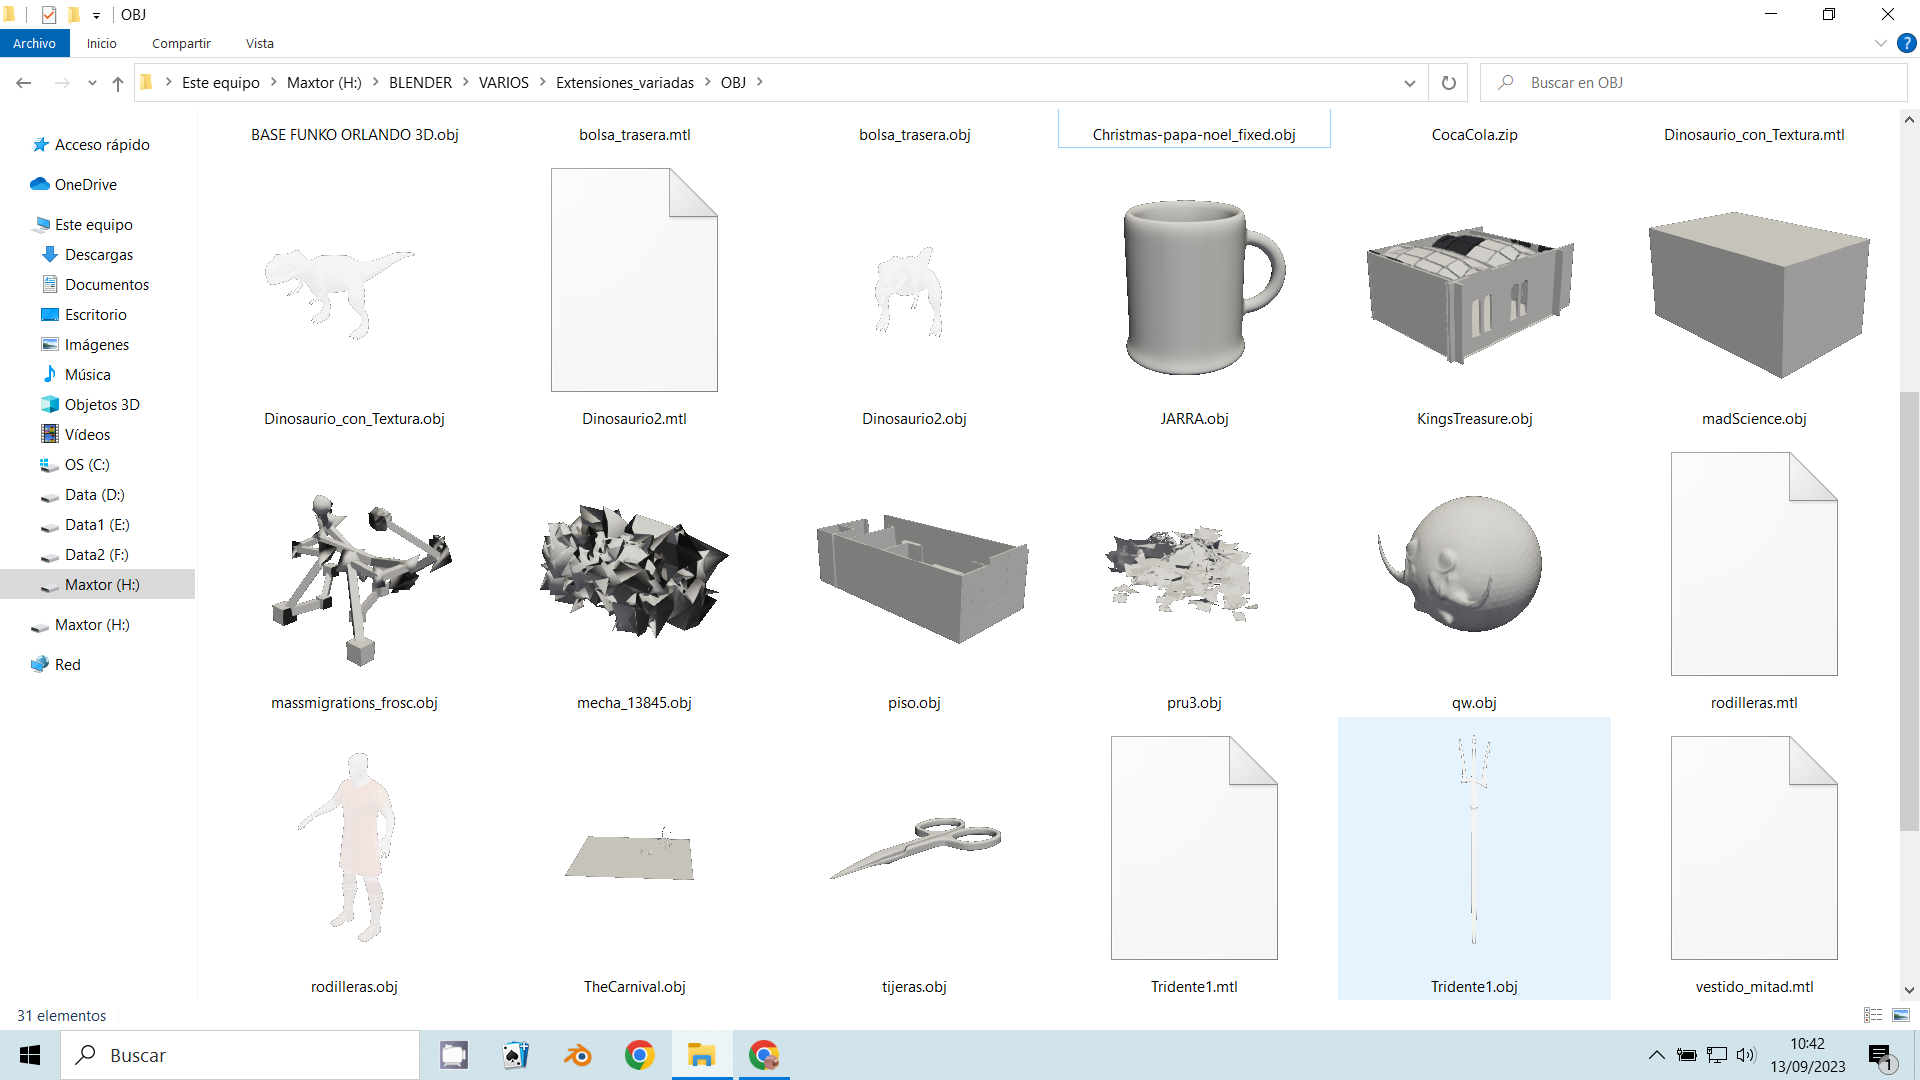The width and height of the screenshot is (1920, 1080).
Task: Click BLENDER in the breadcrumb path
Action: tap(420, 83)
